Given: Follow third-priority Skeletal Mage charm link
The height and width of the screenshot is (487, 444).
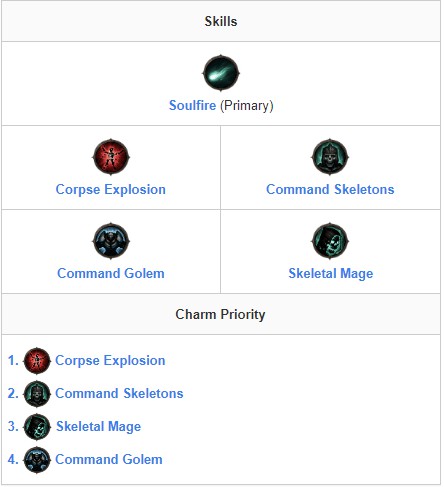Looking at the screenshot, I should point(98,427).
